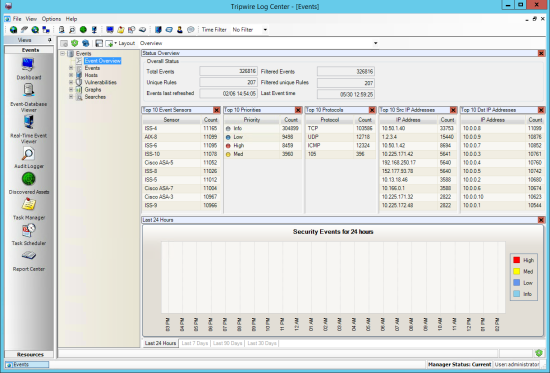The height and width of the screenshot is (373, 550).
Task: Open Discovered Assets in the sidebar
Action: [x=28, y=183]
